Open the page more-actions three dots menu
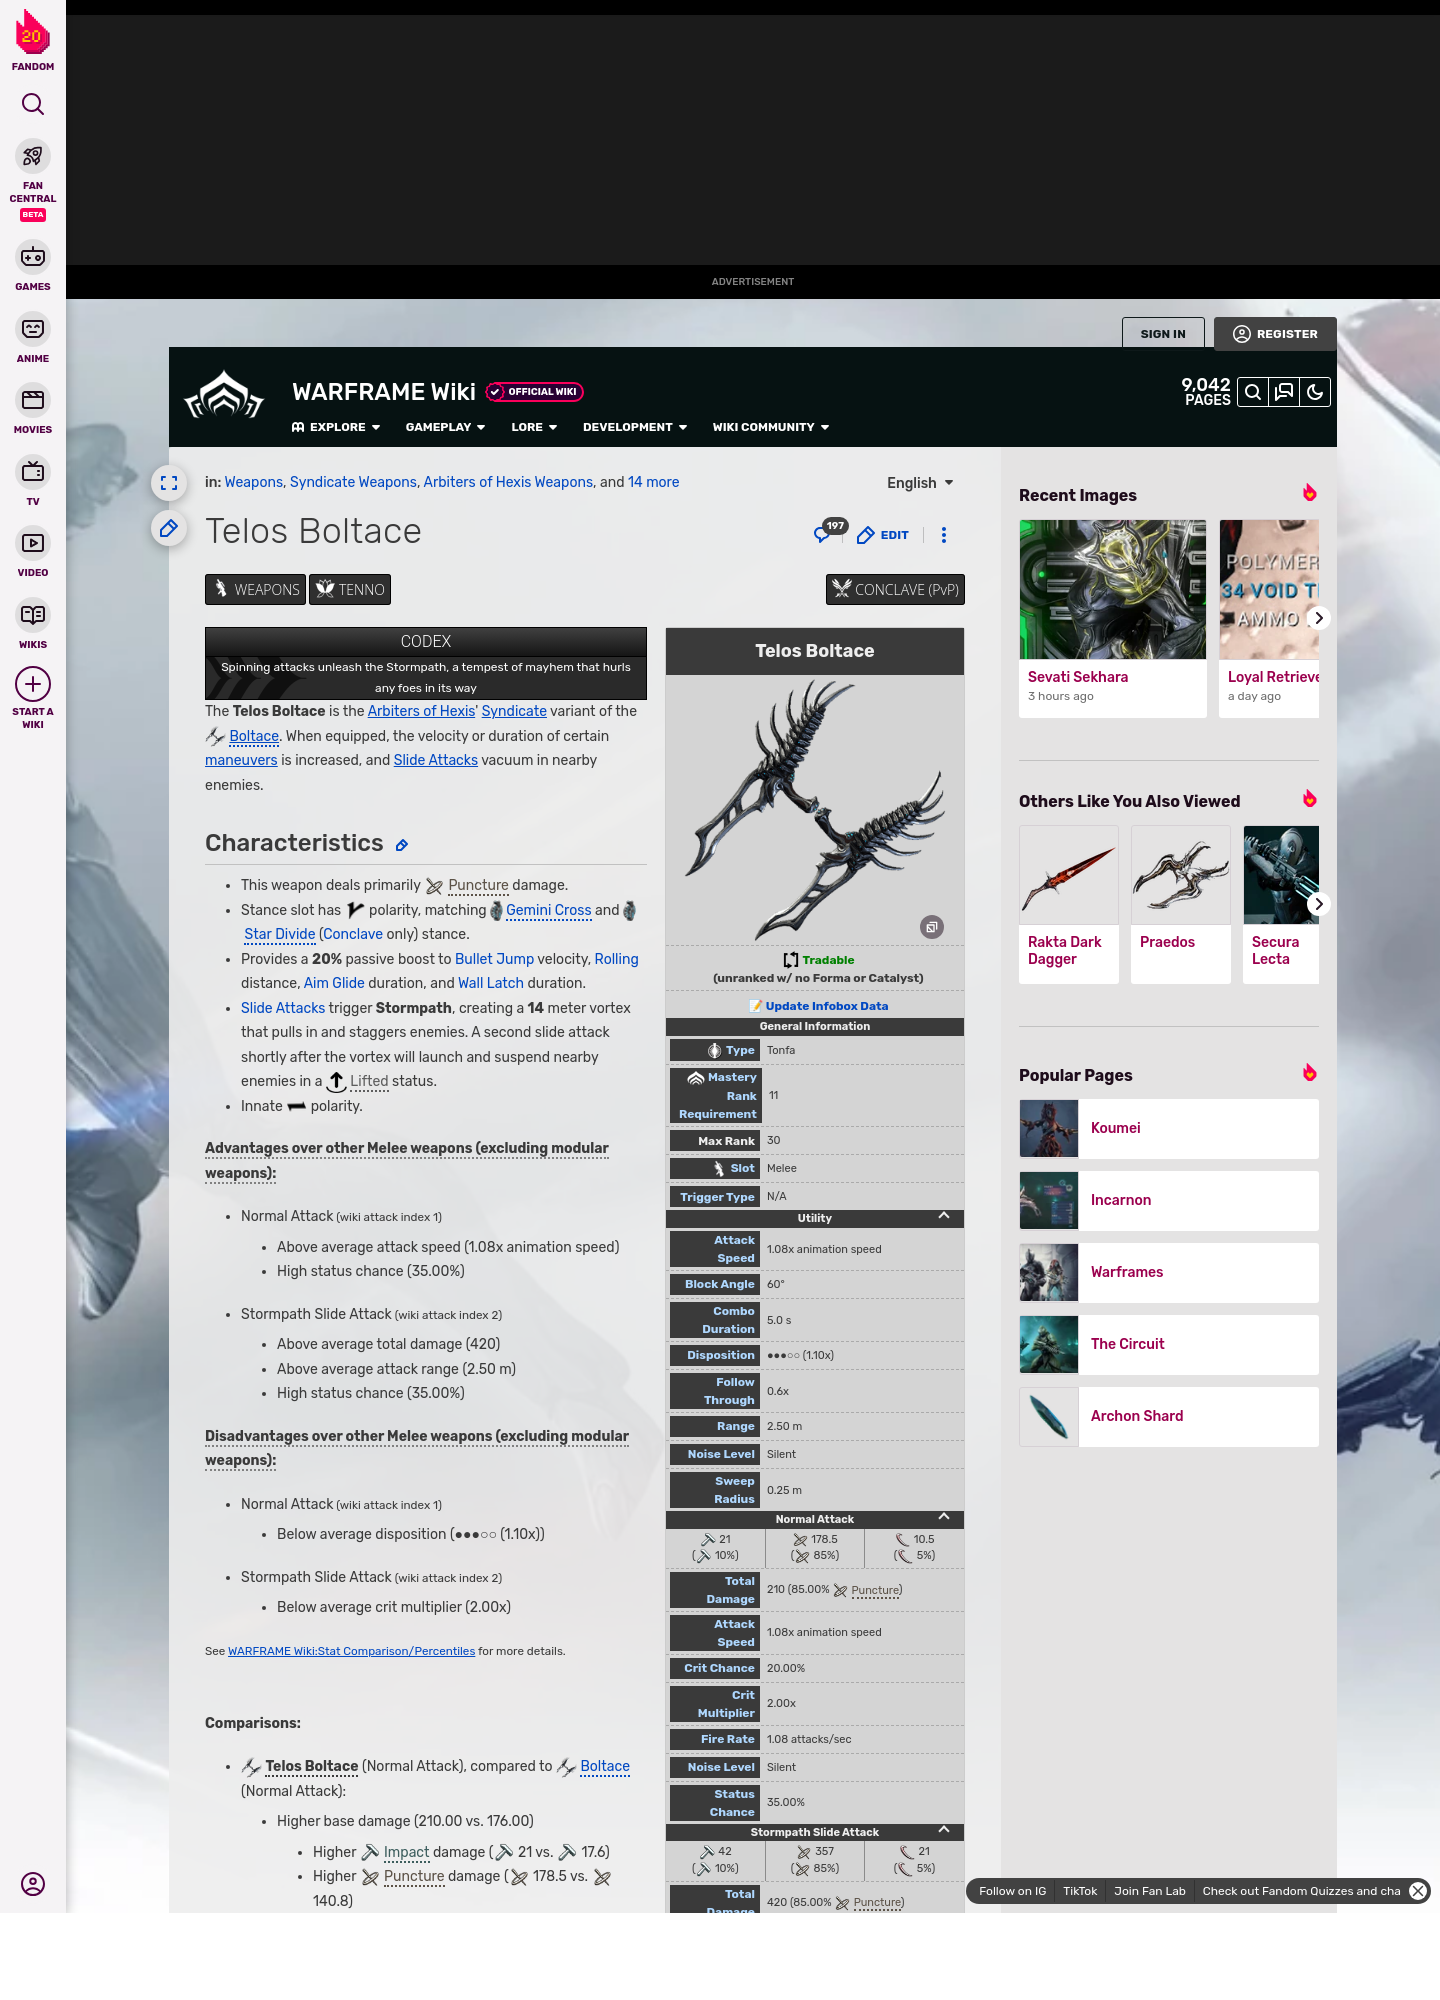 point(944,535)
